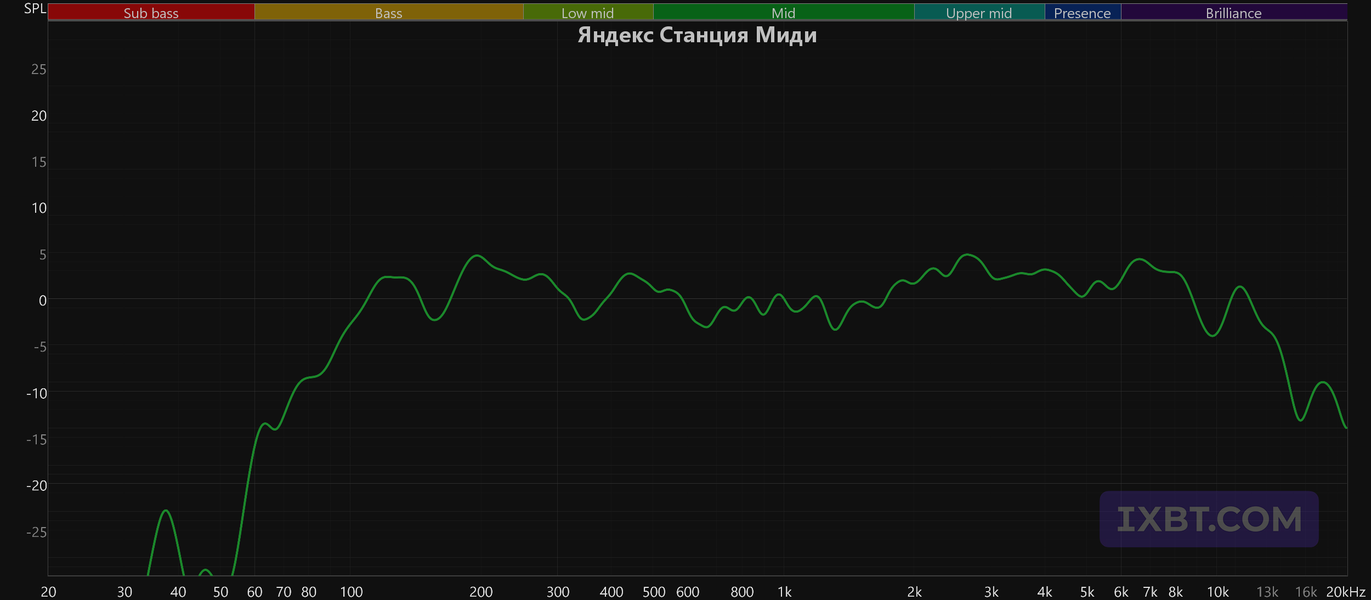The height and width of the screenshot is (600, 1371).
Task: Click the 100 Hz frequency tick label
Action: click(x=351, y=591)
